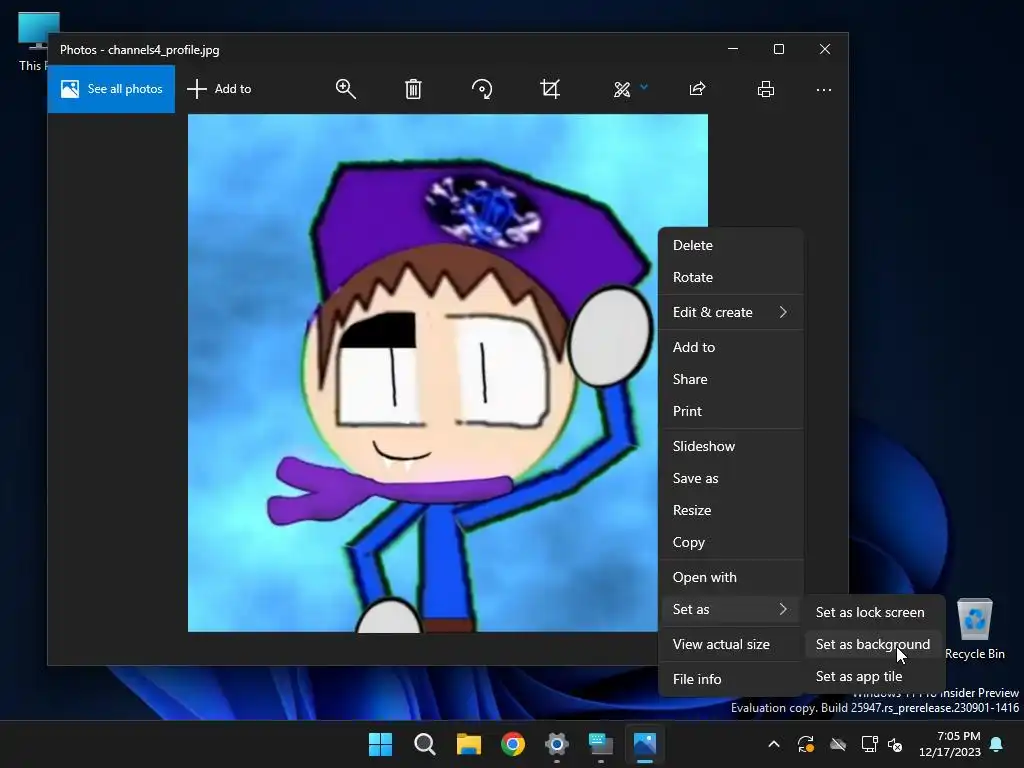Click the Print icon in toolbar
Image resolution: width=1024 pixels, height=768 pixels.
[x=765, y=89]
